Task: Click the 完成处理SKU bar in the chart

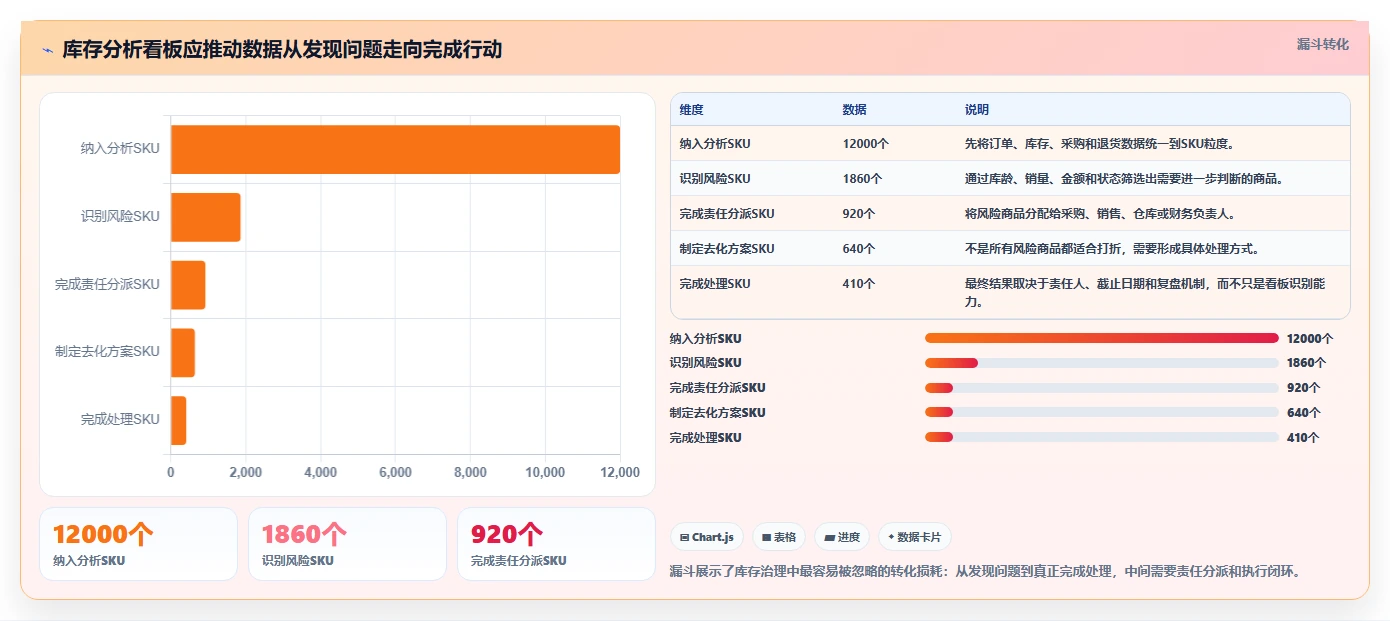Action: pos(179,420)
